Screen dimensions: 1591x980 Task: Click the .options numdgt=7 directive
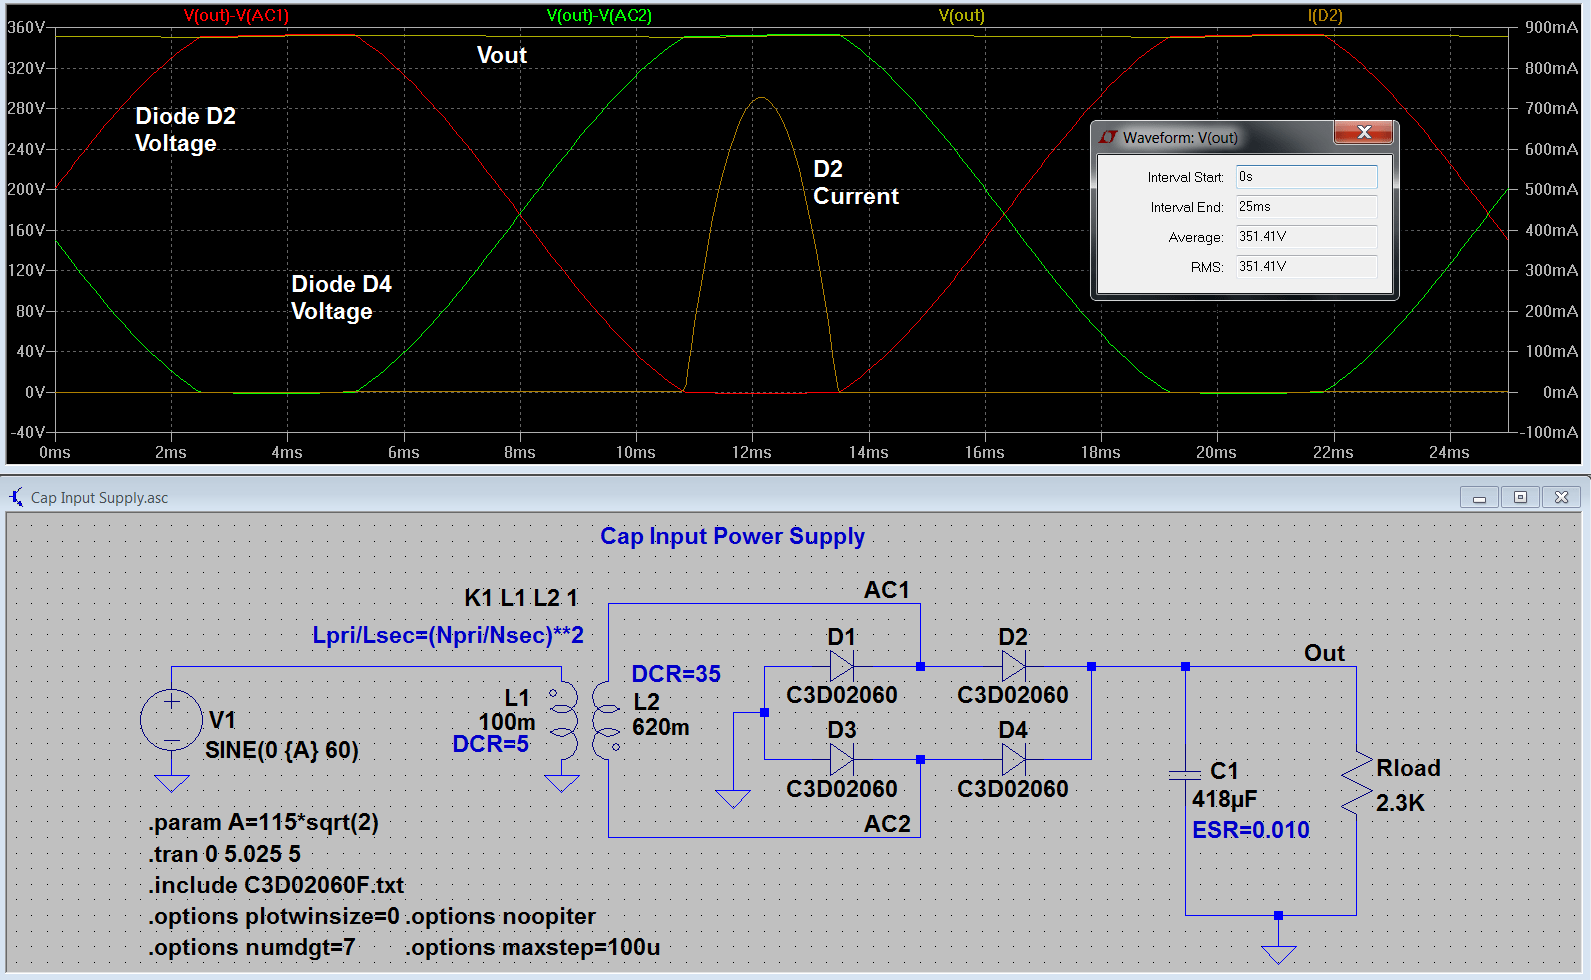252,947
